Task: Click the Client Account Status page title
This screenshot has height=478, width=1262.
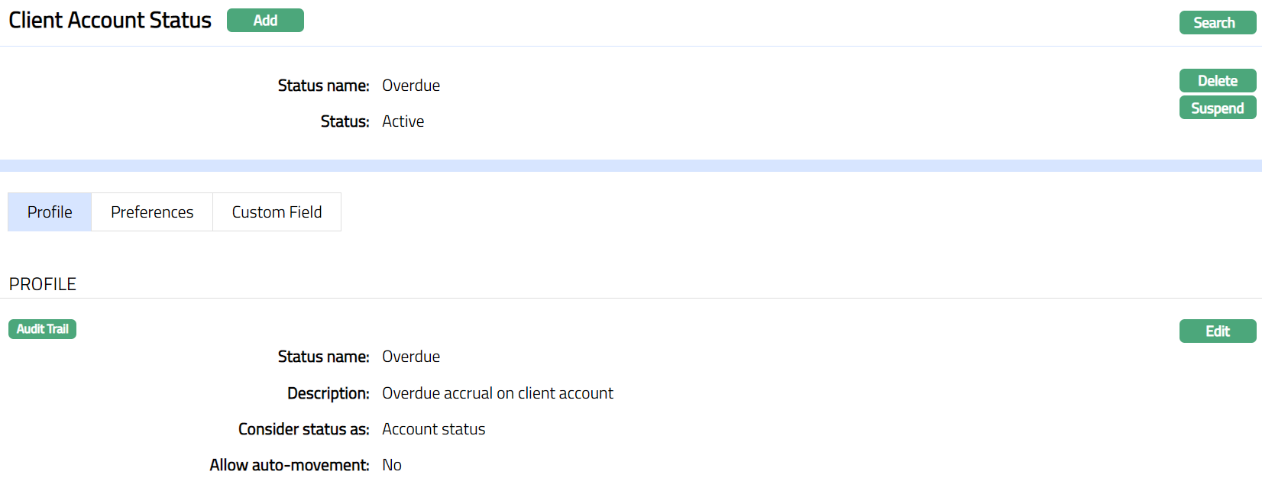Action: pos(110,20)
